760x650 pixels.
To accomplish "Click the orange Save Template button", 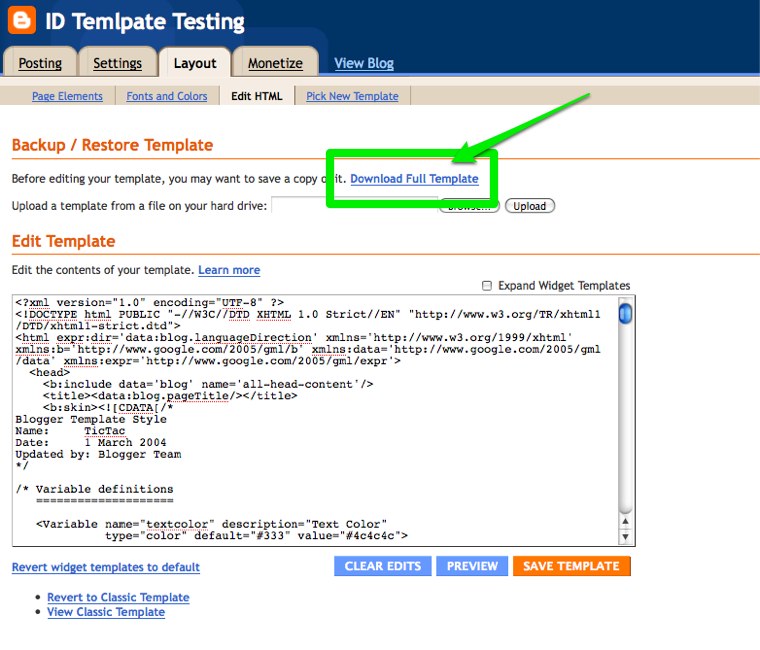I will [x=571, y=566].
